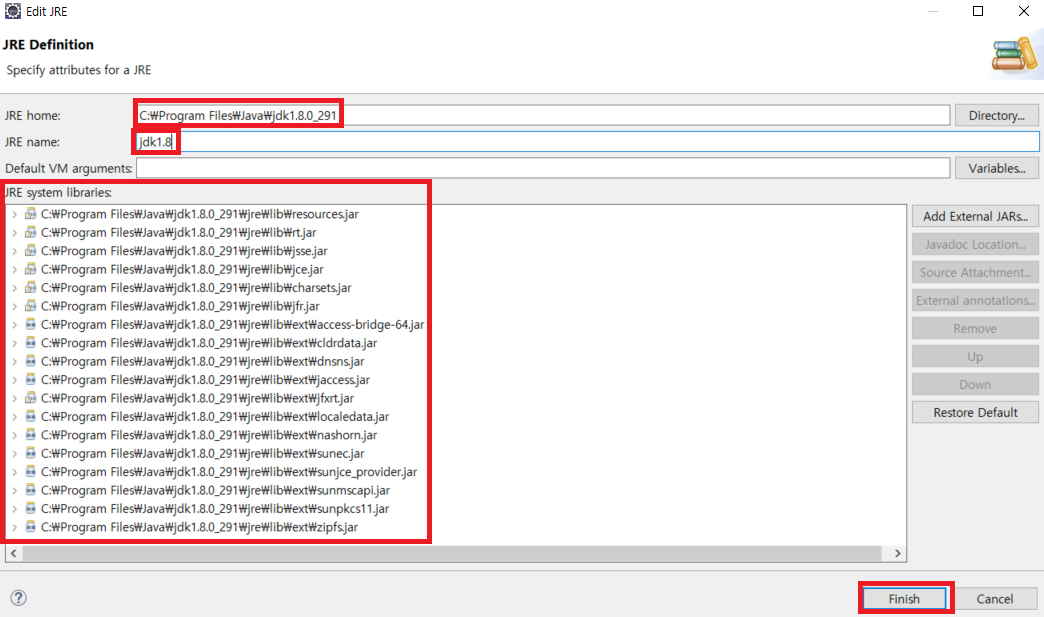The height and width of the screenshot is (617, 1044).
Task: Click the jar icon of jfxrt.jar
Action: point(31,398)
